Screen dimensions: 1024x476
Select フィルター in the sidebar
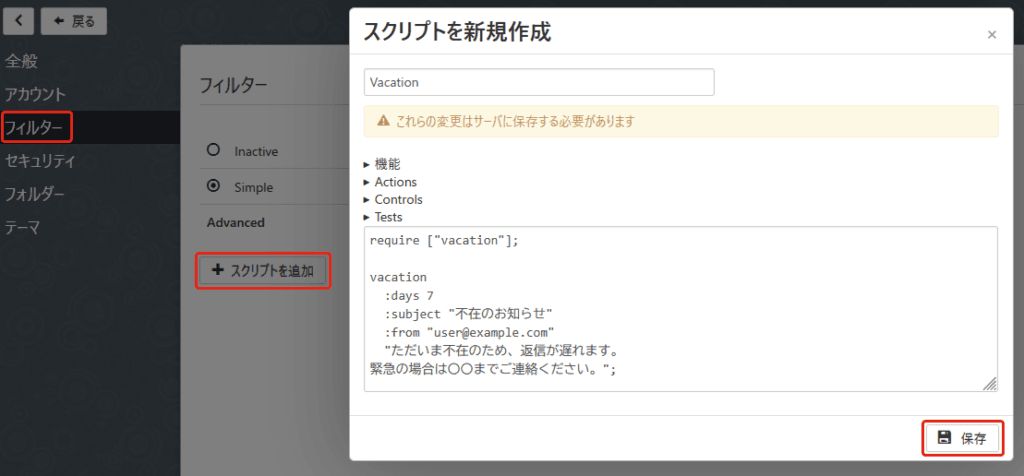(37, 128)
